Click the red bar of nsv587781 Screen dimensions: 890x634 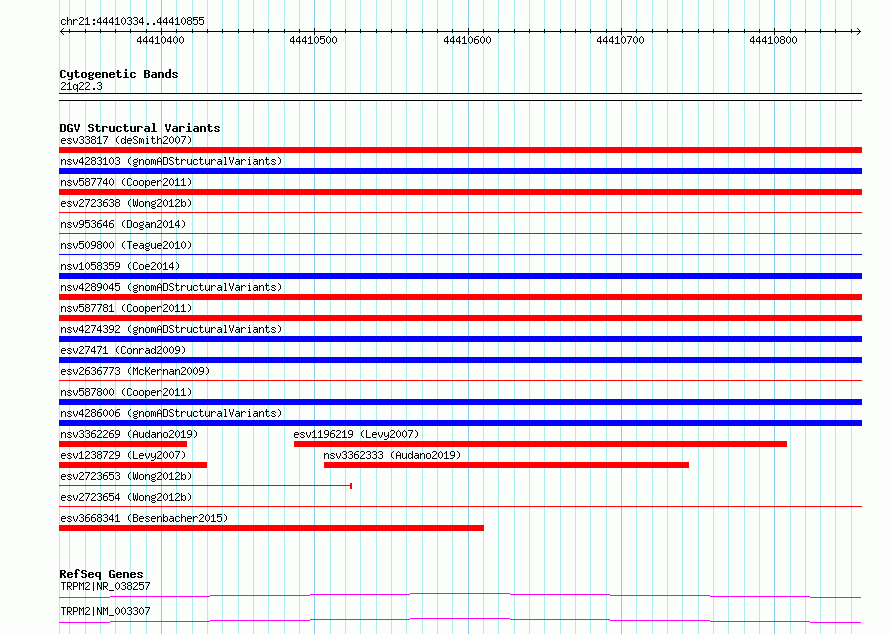[x=460, y=318]
